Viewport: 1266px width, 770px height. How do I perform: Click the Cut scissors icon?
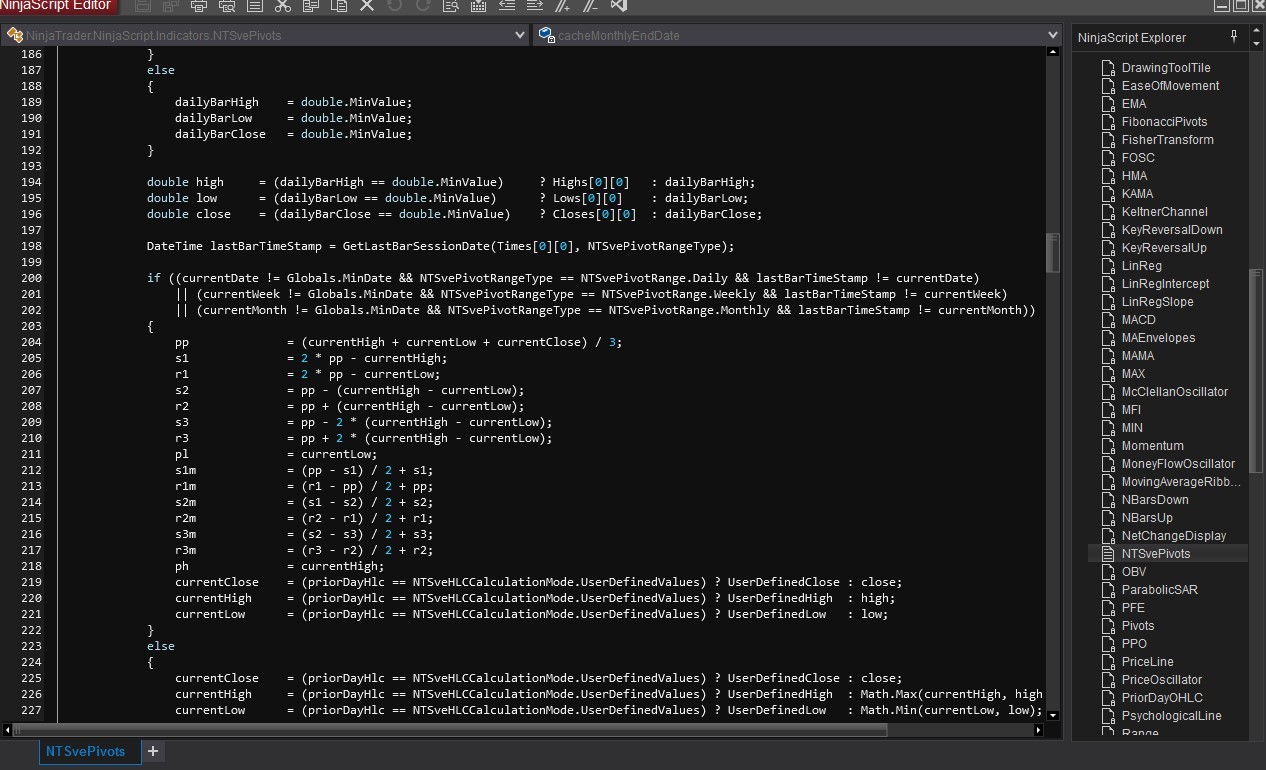283,6
